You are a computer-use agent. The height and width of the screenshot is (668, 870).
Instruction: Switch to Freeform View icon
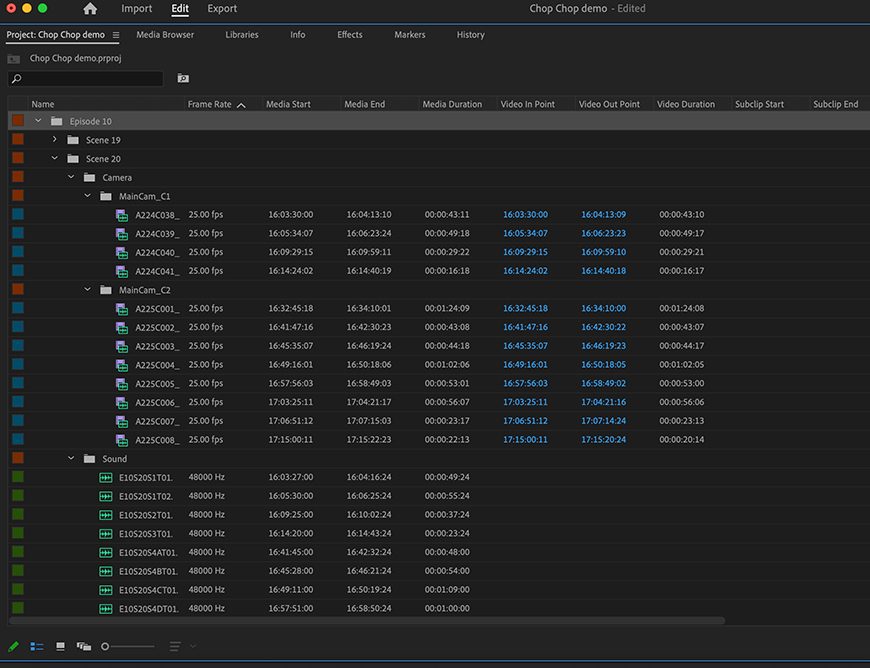click(84, 646)
